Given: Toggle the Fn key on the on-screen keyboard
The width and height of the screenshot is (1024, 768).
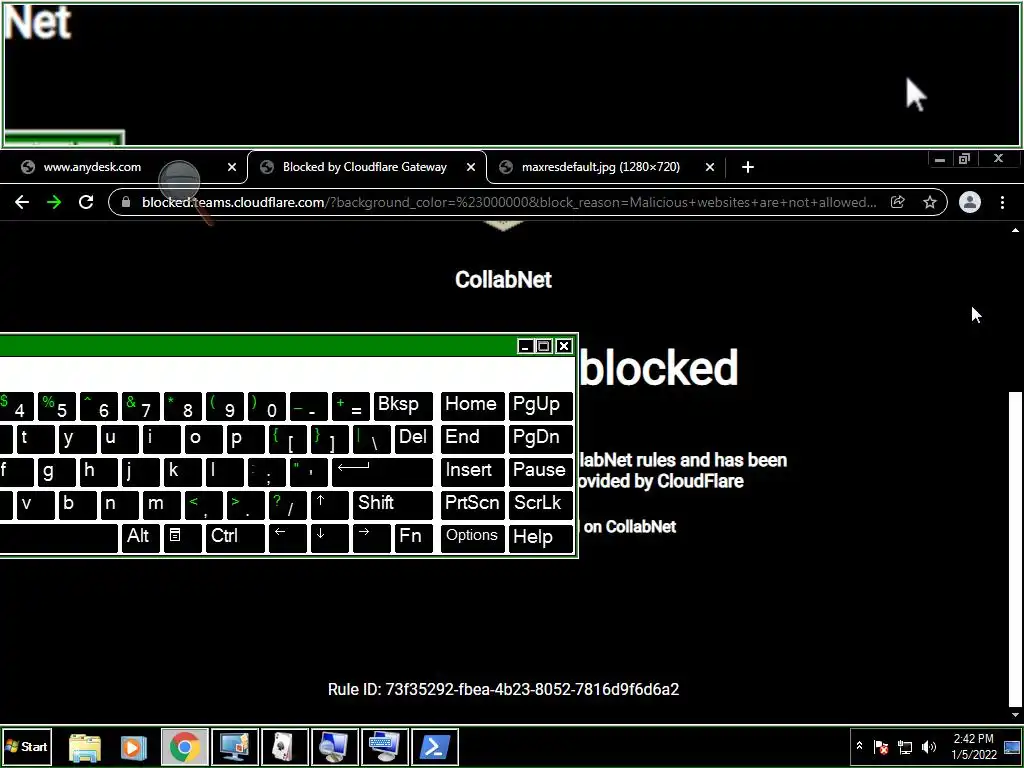Looking at the screenshot, I should pos(413,538).
